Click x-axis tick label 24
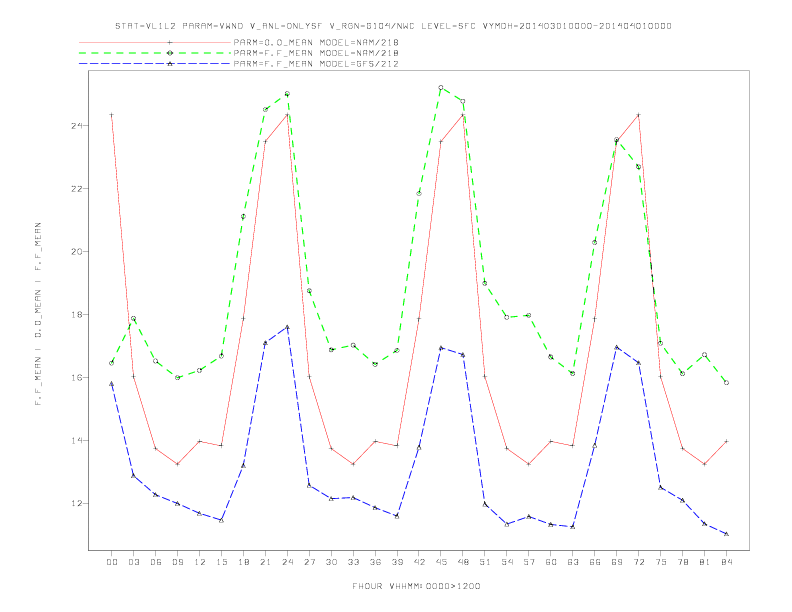 point(287,562)
